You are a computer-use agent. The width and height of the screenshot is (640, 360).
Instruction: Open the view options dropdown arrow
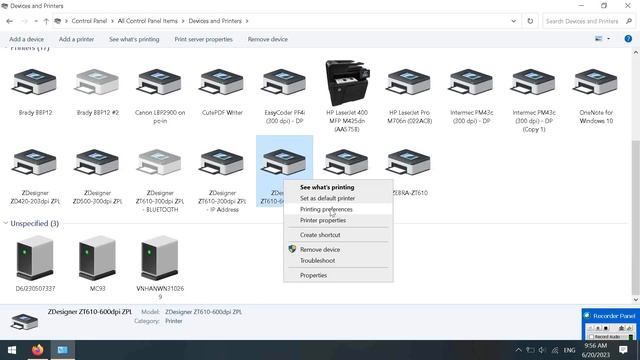click(x=609, y=39)
